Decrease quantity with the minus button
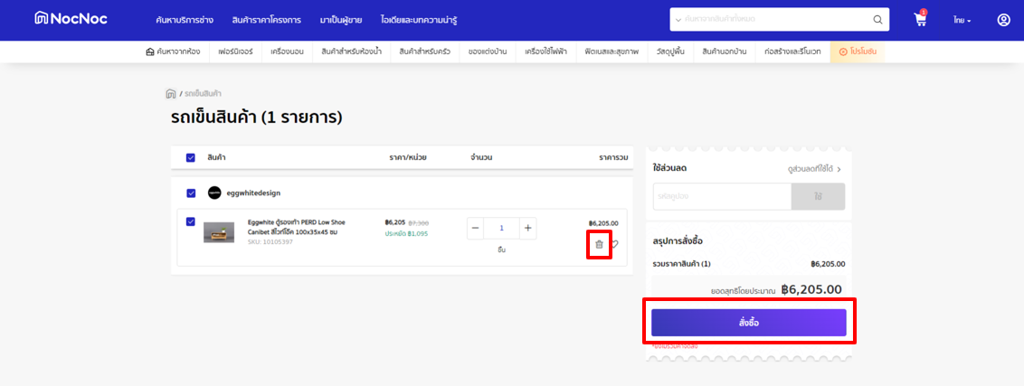 (475, 228)
